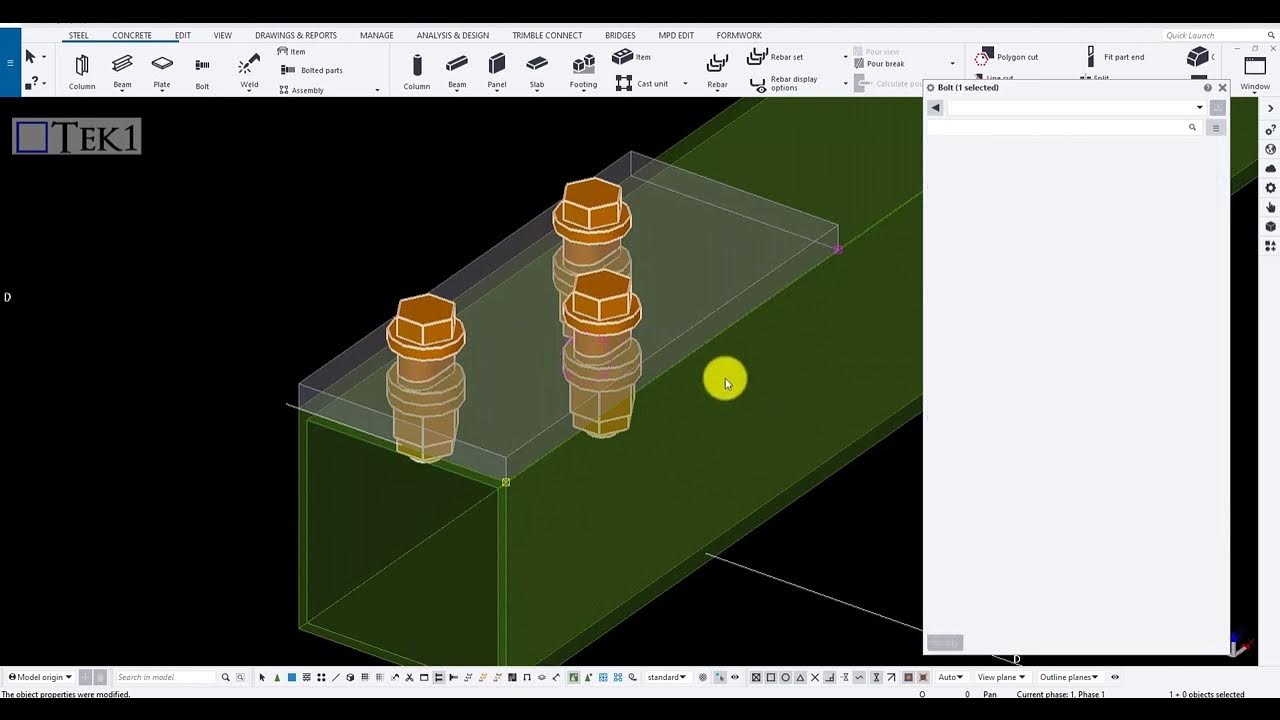Viewport: 1280px width, 720px height.
Task: Open the Model origin dropdown
Action: tap(40, 677)
